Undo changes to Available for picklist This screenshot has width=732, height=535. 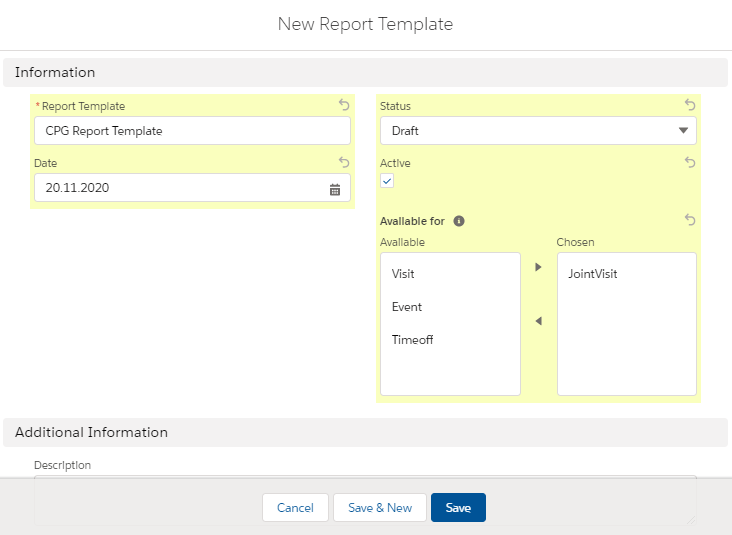690,219
